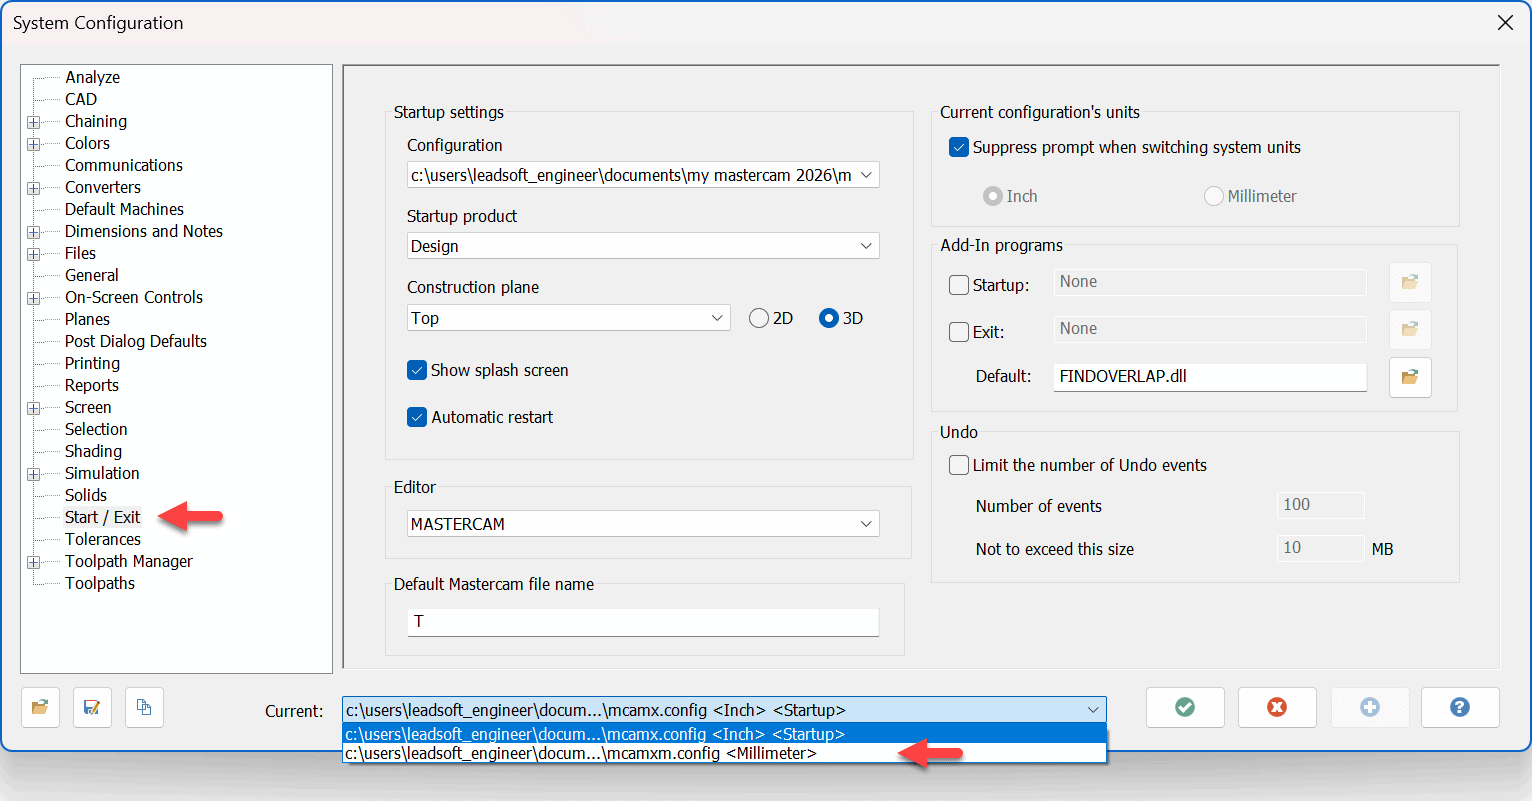Image resolution: width=1532 pixels, height=801 pixels.
Task: Expand the Simulation tree node
Action: coord(34,474)
